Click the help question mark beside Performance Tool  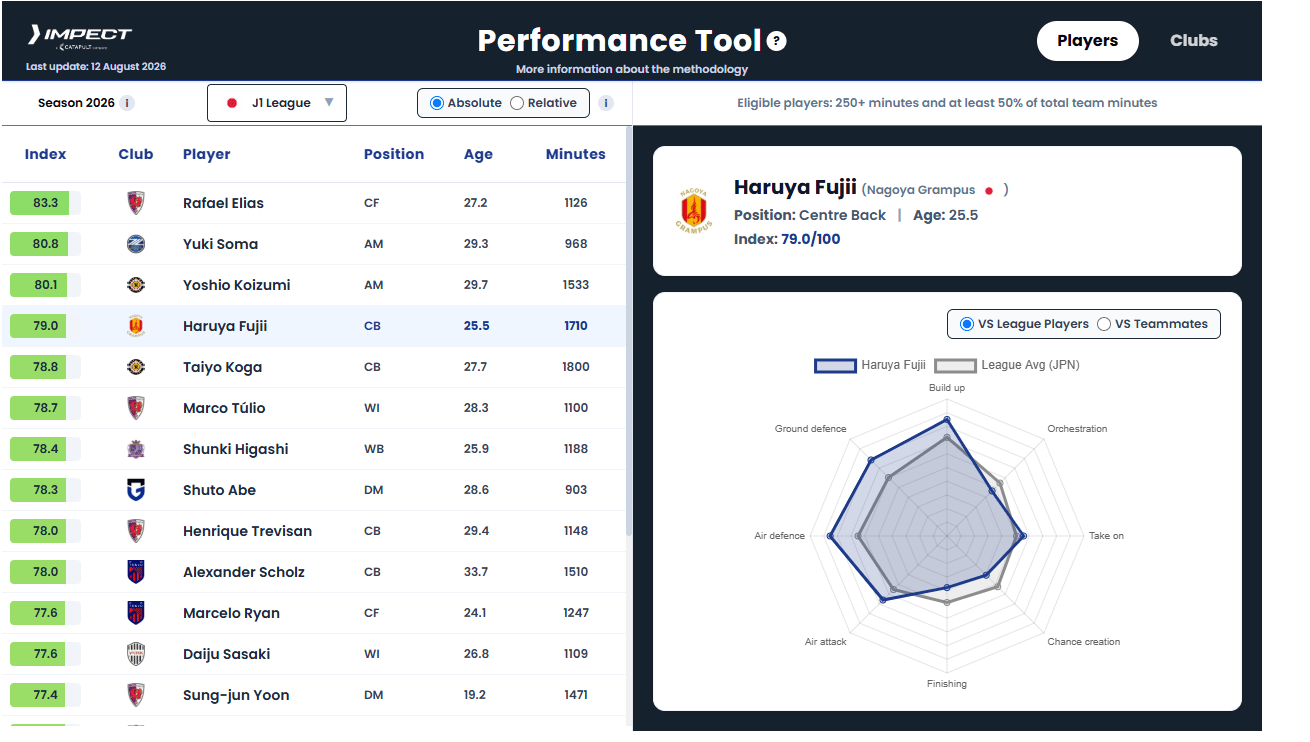[777, 41]
